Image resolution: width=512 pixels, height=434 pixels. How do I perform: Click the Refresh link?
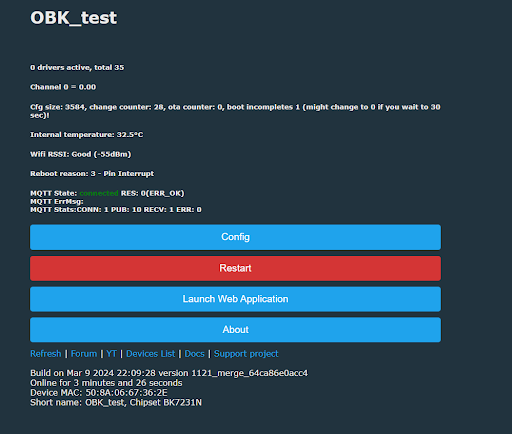[46, 354]
